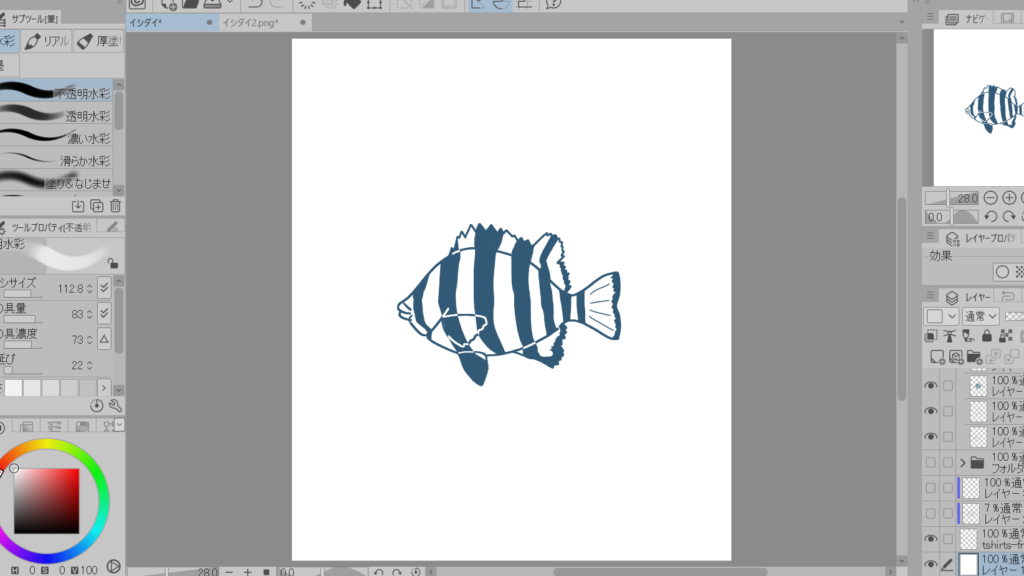Expand the brush size dynamics dropdown button
Image resolution: width=1024 pixels, height=576 pixels.
[104, 288]
